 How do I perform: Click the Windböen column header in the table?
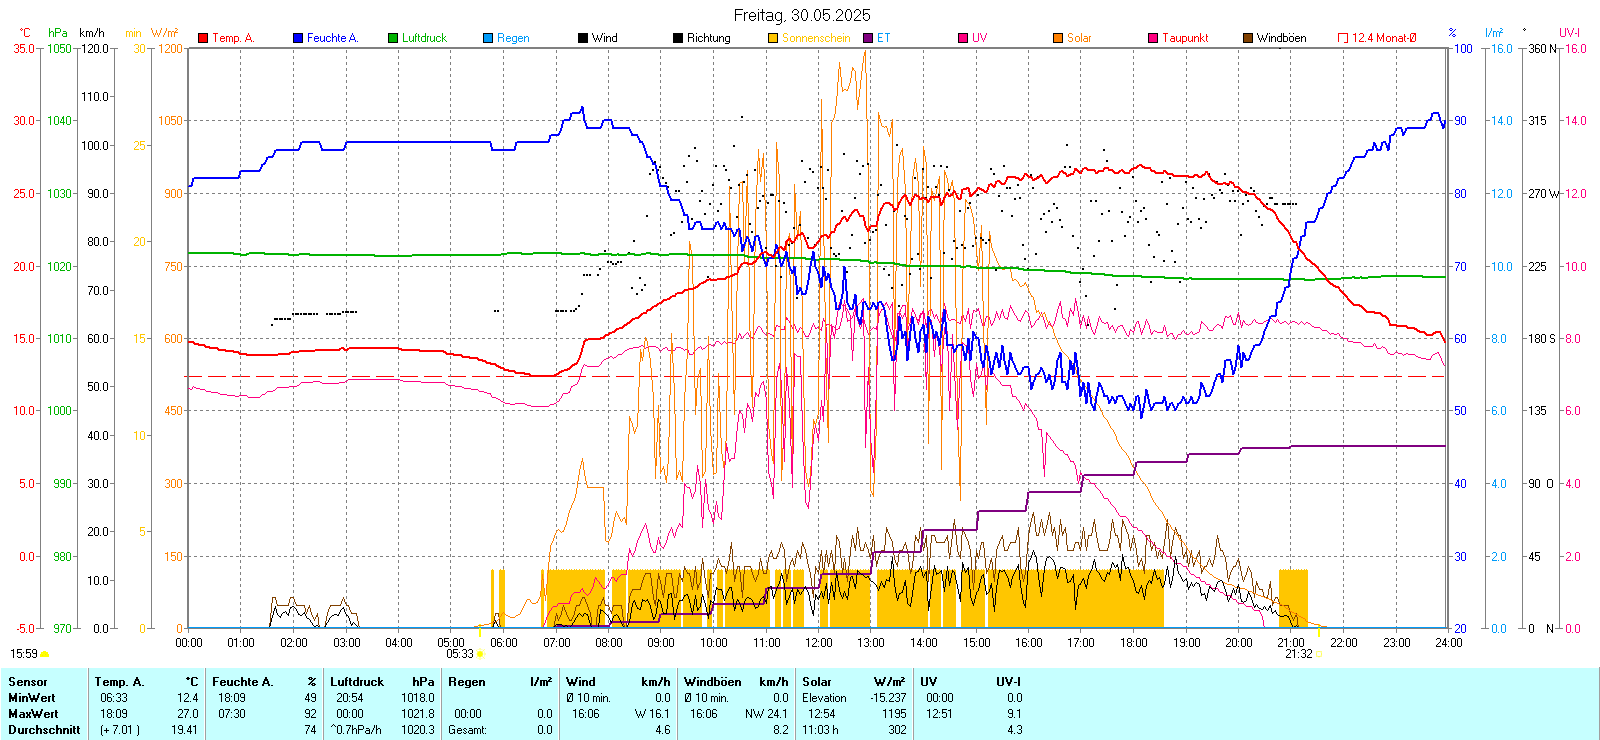713,682
